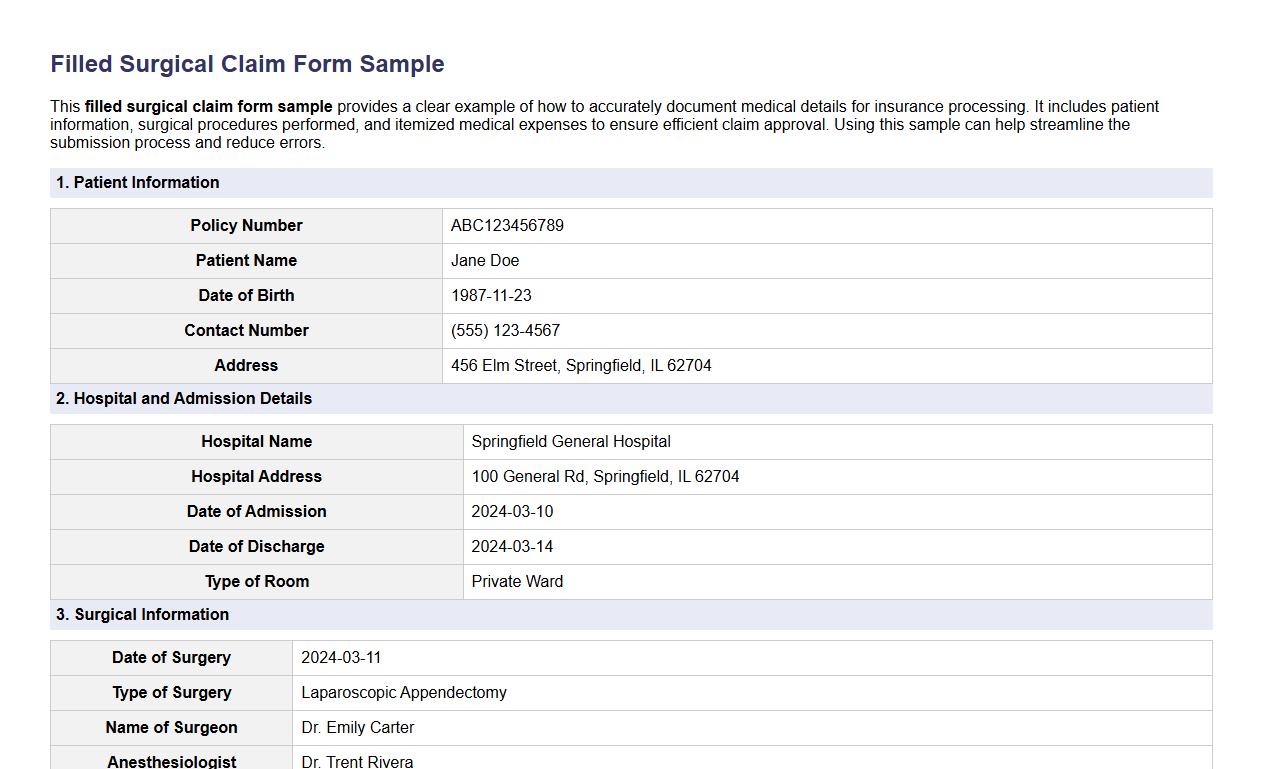Click the "Policy Number" row label
Image resolution: width=1263 pixels, height=769 pixels.
pos(246,225)
